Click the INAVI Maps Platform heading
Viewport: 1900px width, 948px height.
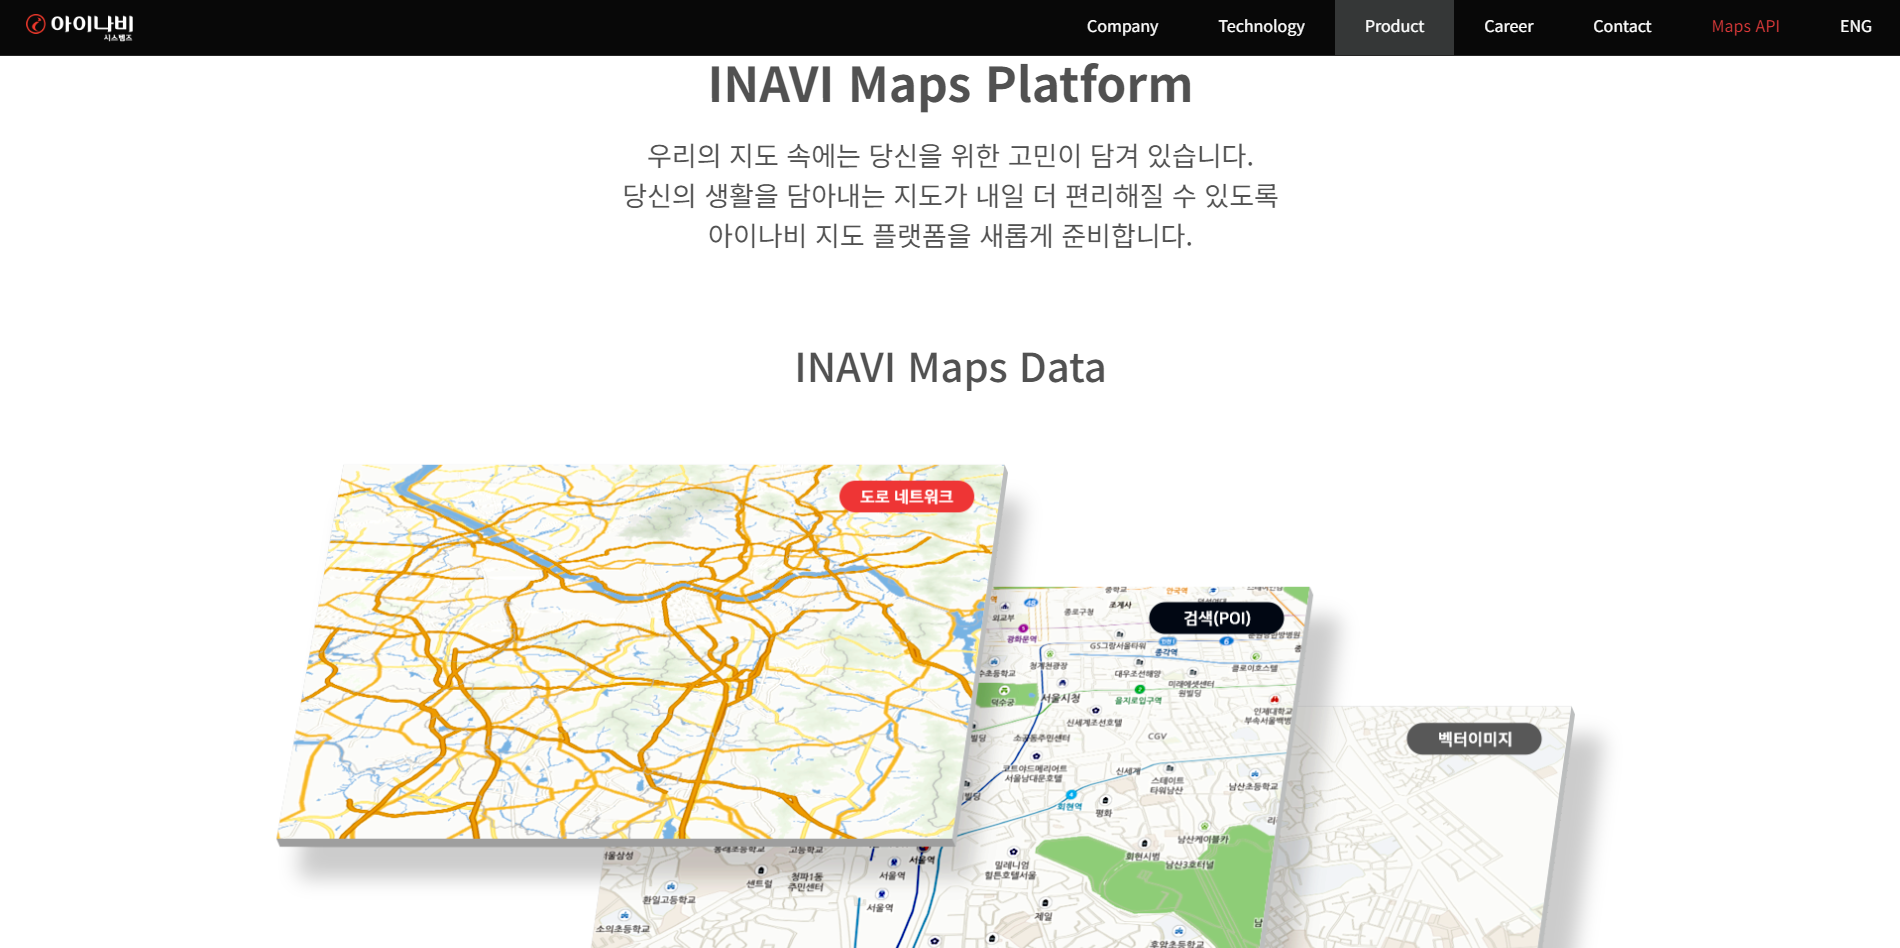coord(950,85)
